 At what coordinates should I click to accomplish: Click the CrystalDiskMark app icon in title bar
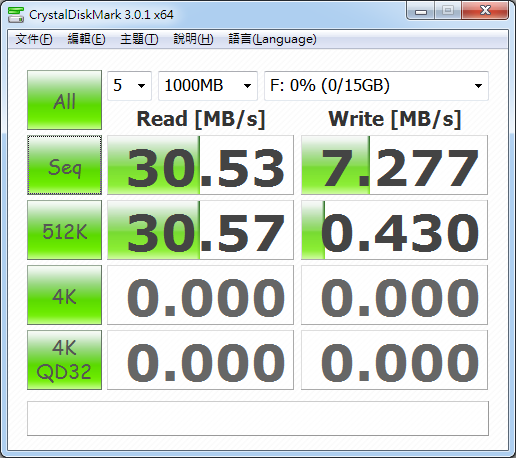[16, 15]
